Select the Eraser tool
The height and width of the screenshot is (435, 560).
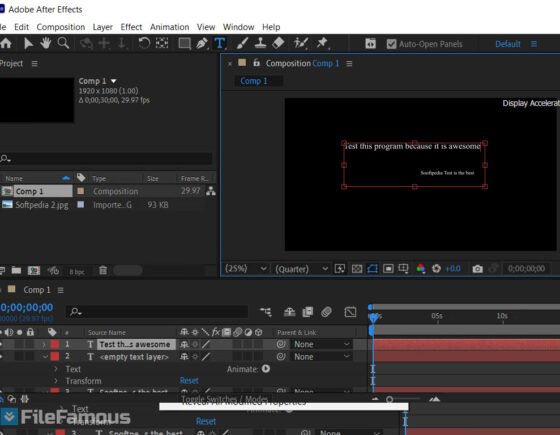tap(278, 44)
